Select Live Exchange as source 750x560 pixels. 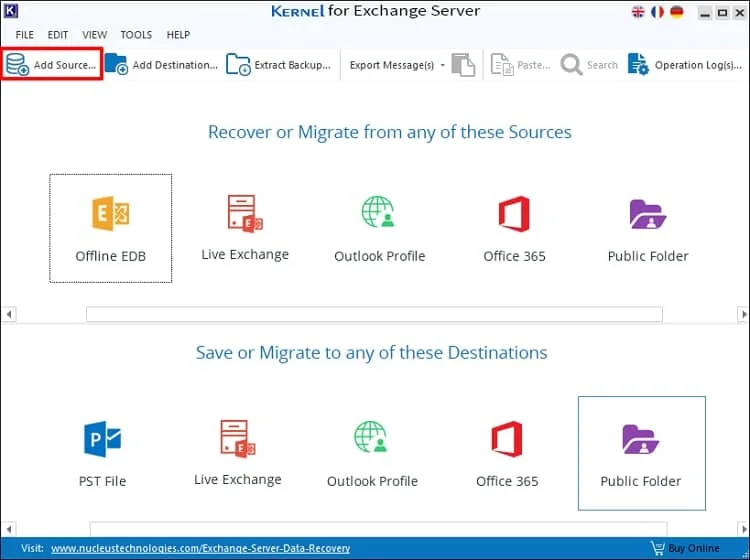[x=245, y=228]
